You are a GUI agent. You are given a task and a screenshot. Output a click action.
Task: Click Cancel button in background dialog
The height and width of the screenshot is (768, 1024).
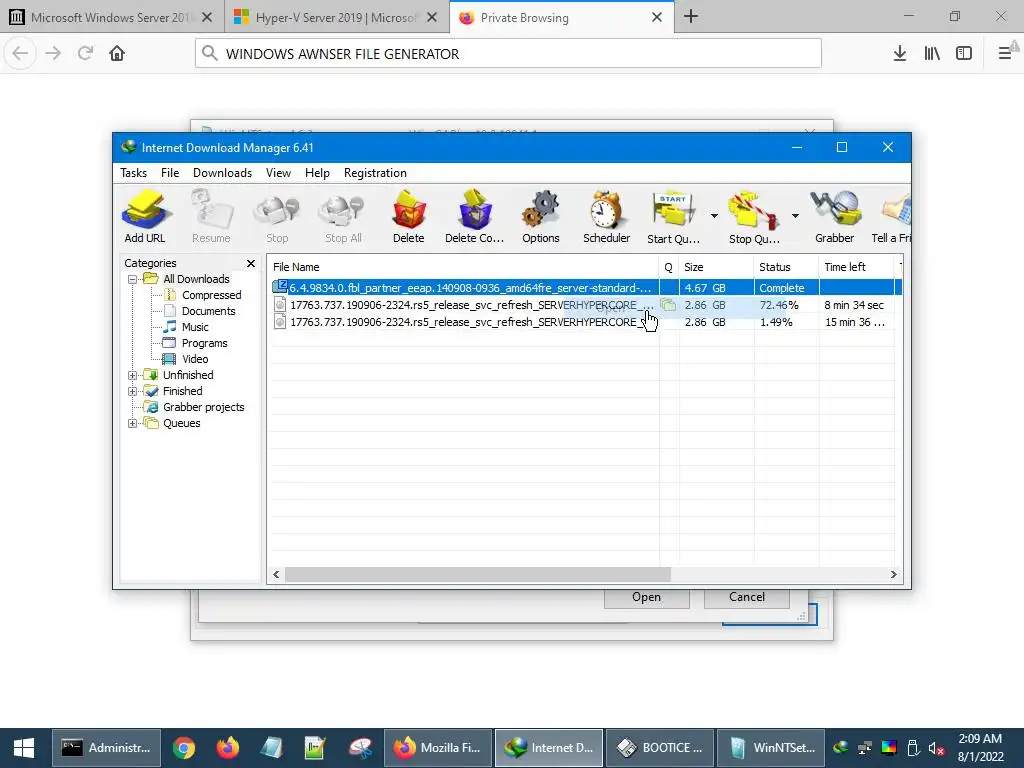coord(746,598)
